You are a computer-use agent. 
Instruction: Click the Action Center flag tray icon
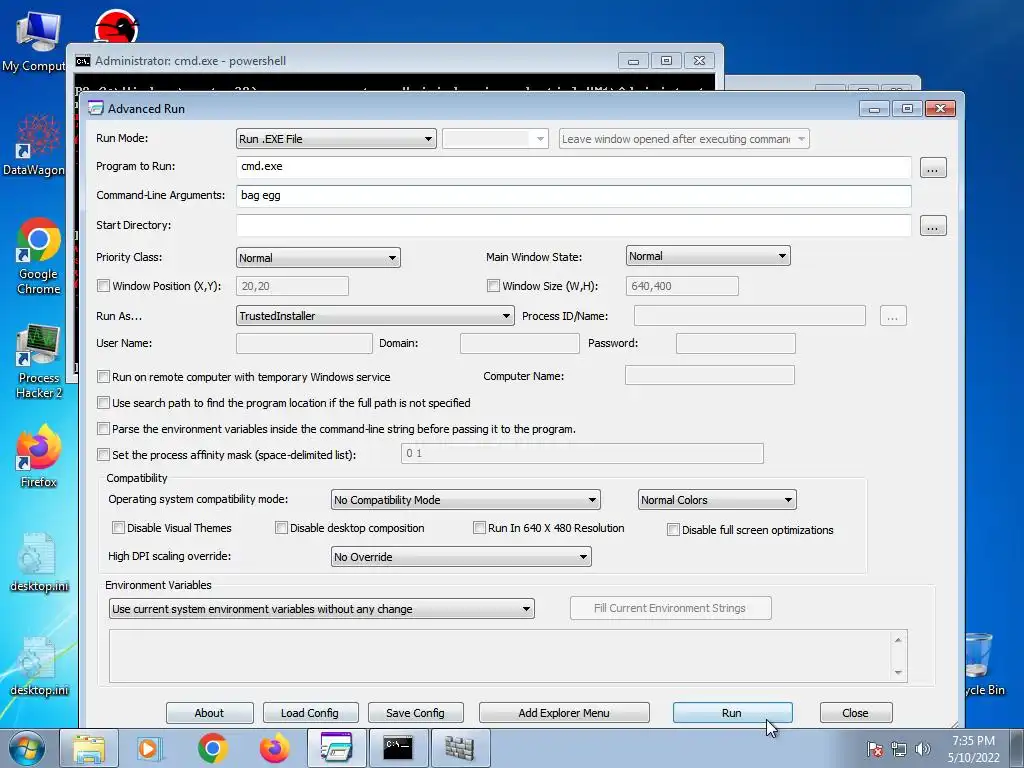pyautogui.click(x=874, y=749)
